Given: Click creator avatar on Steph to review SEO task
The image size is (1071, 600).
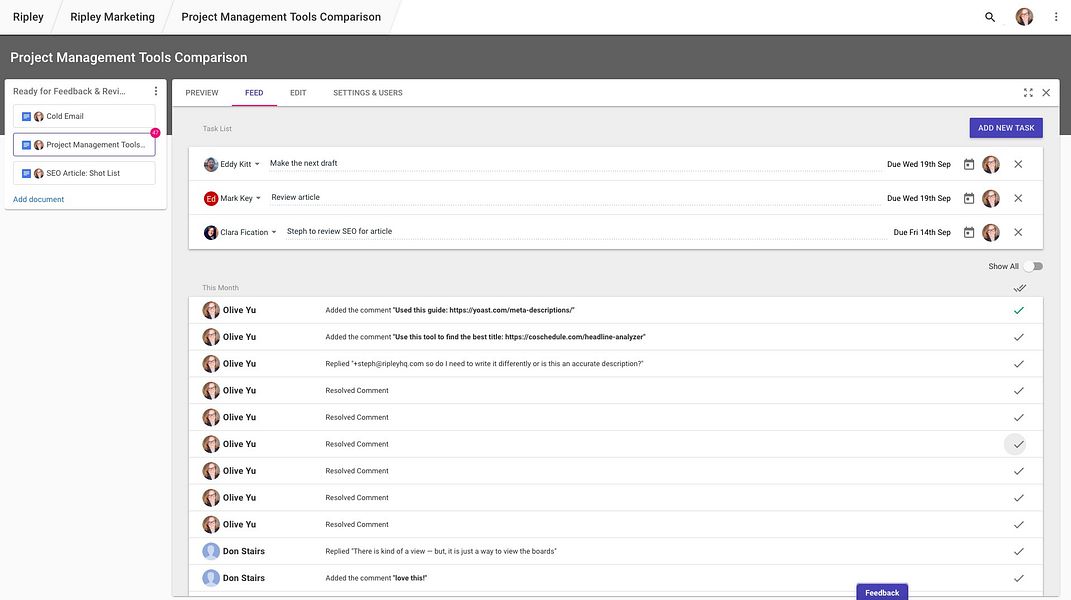Looking at the screenshot, I should point(991,232).
